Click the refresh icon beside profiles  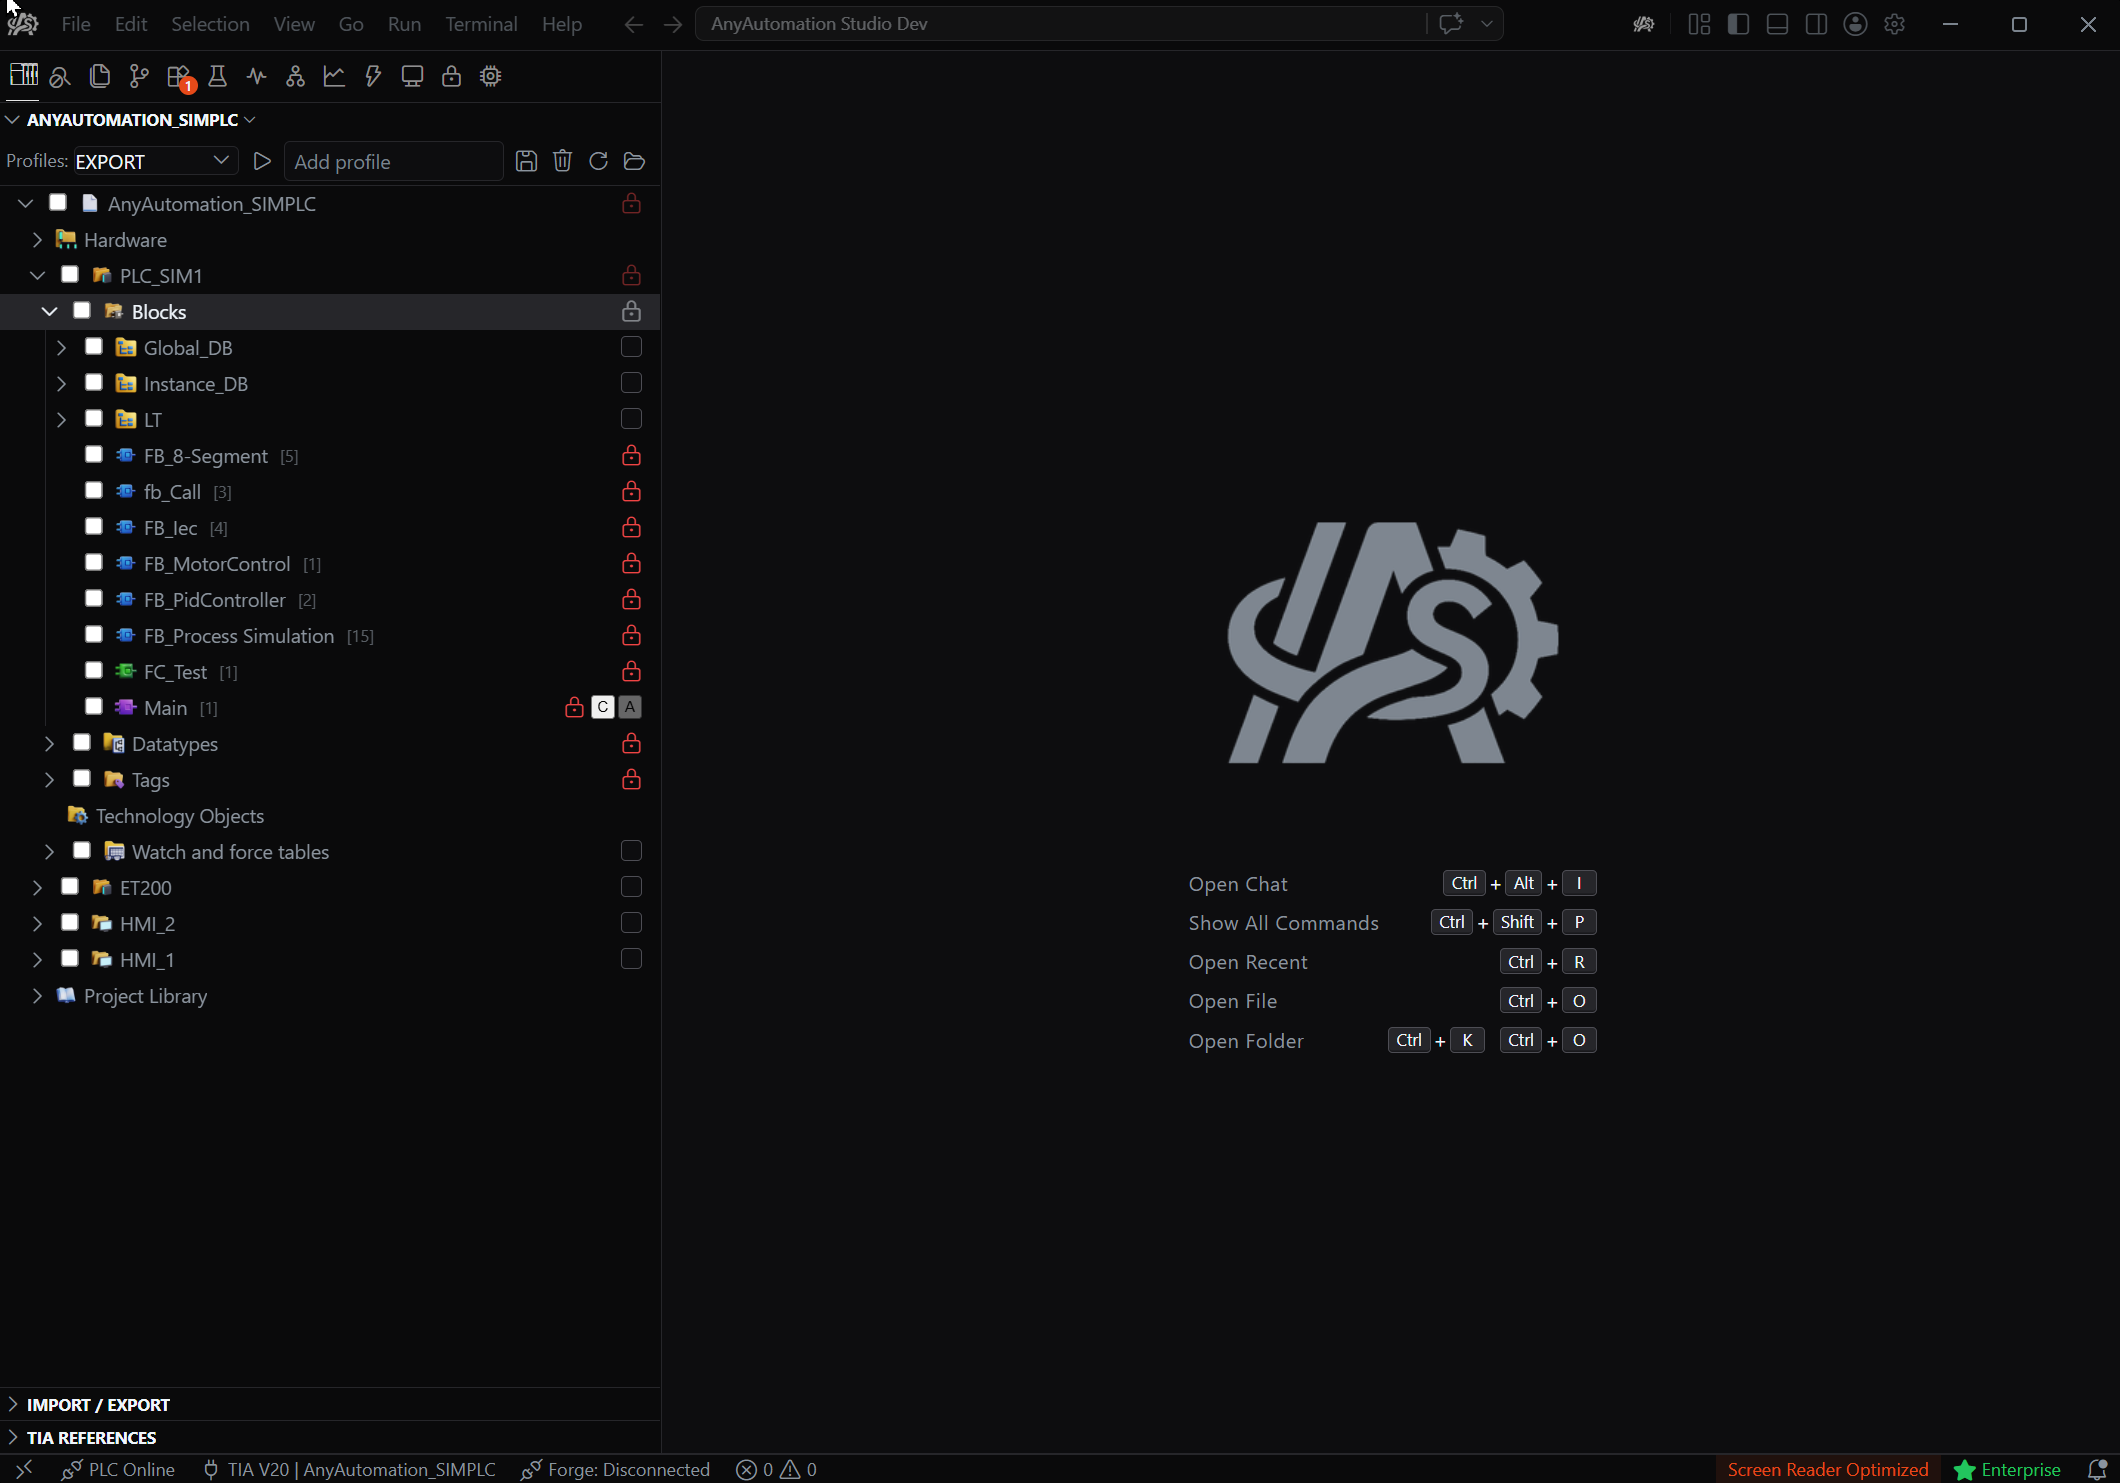tap(598, 161)
